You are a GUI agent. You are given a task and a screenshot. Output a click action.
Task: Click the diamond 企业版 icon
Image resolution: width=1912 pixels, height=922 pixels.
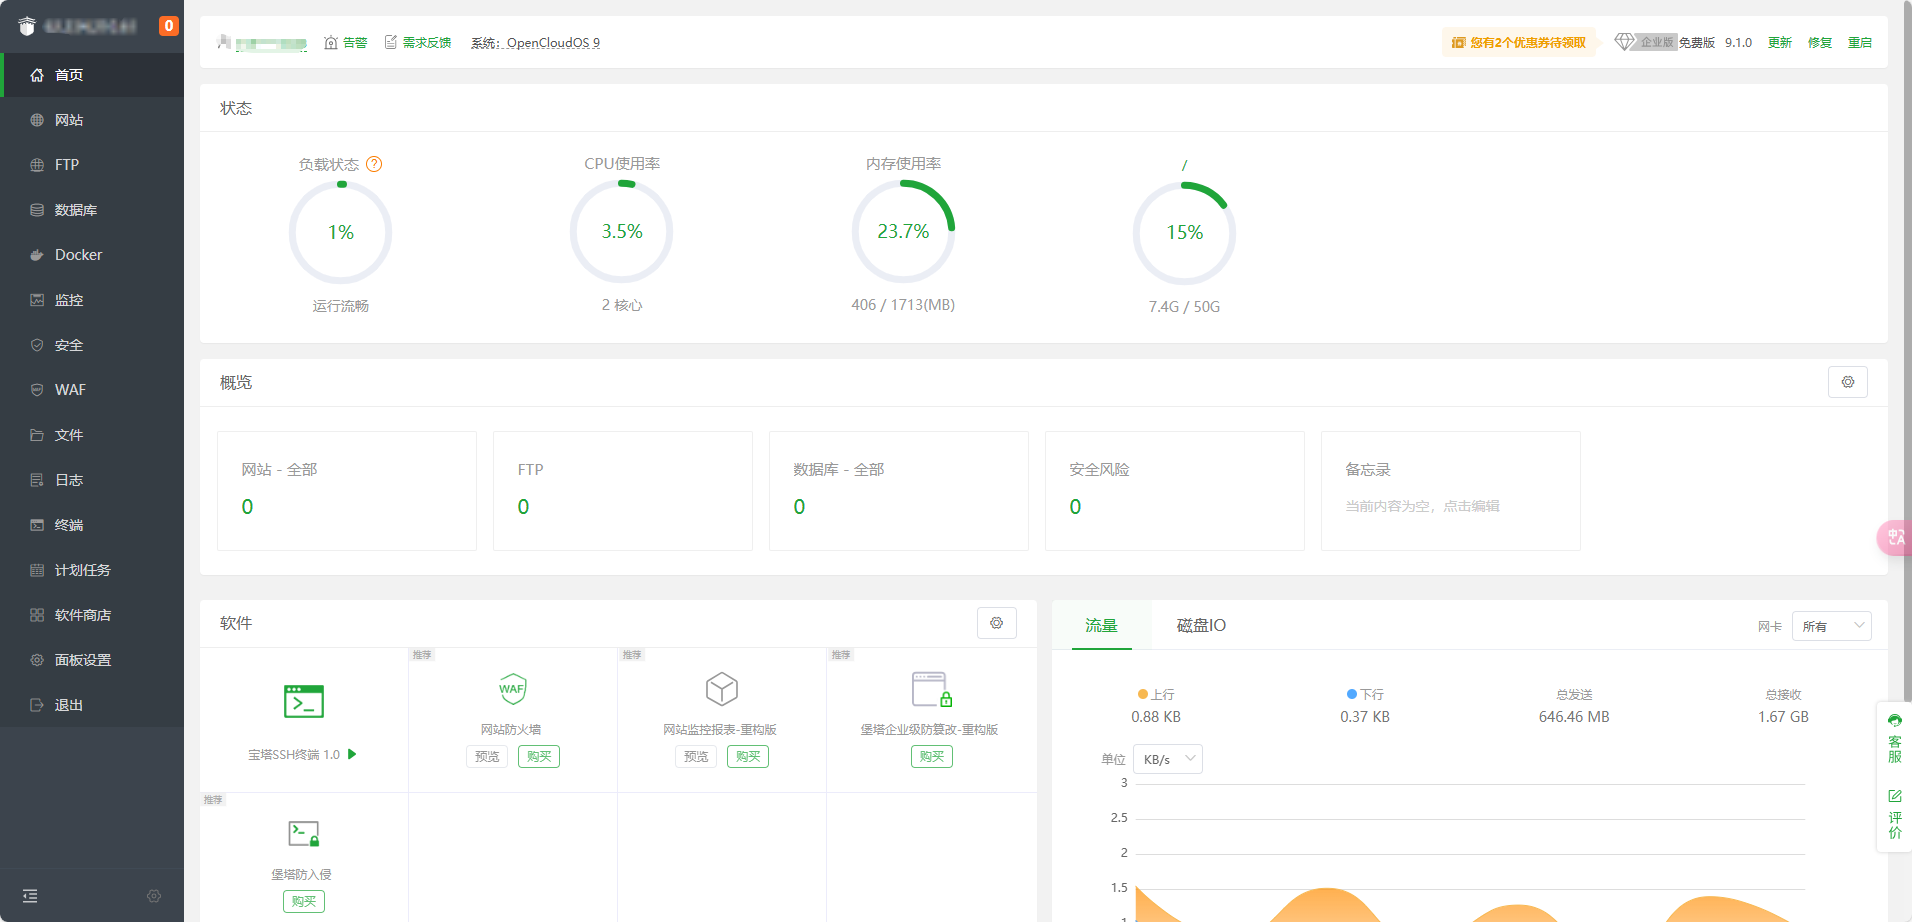(x=1625, y=42)
